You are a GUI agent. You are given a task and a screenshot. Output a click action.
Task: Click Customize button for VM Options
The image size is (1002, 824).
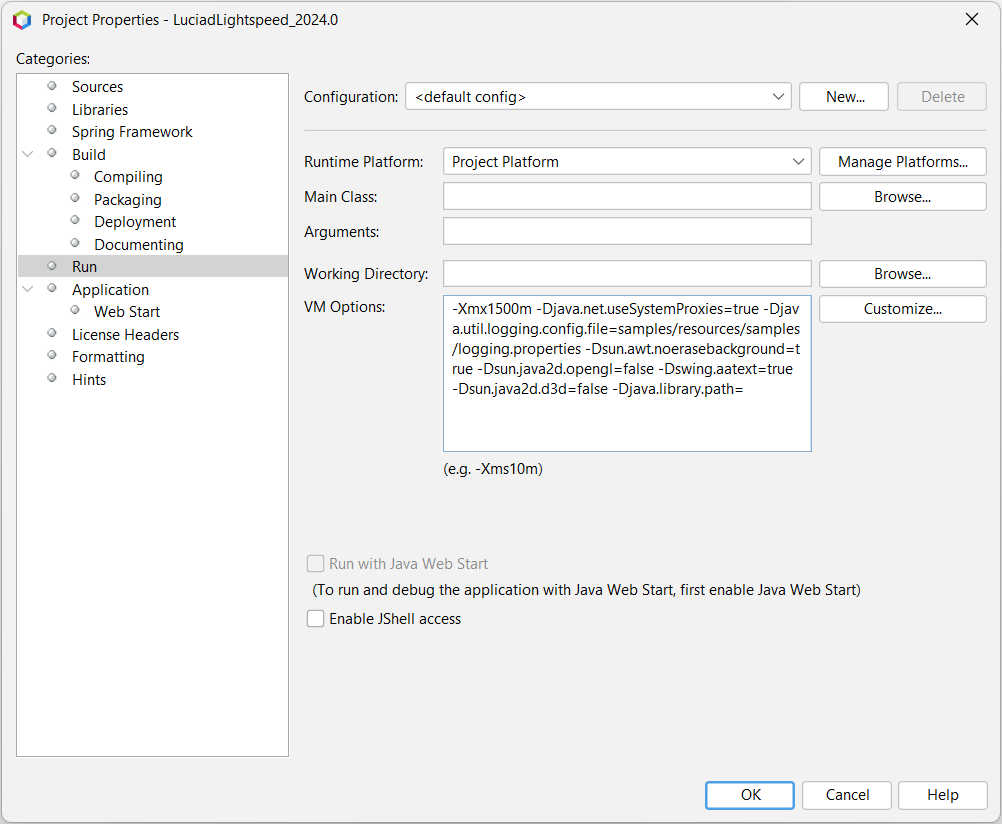[902, 309]
